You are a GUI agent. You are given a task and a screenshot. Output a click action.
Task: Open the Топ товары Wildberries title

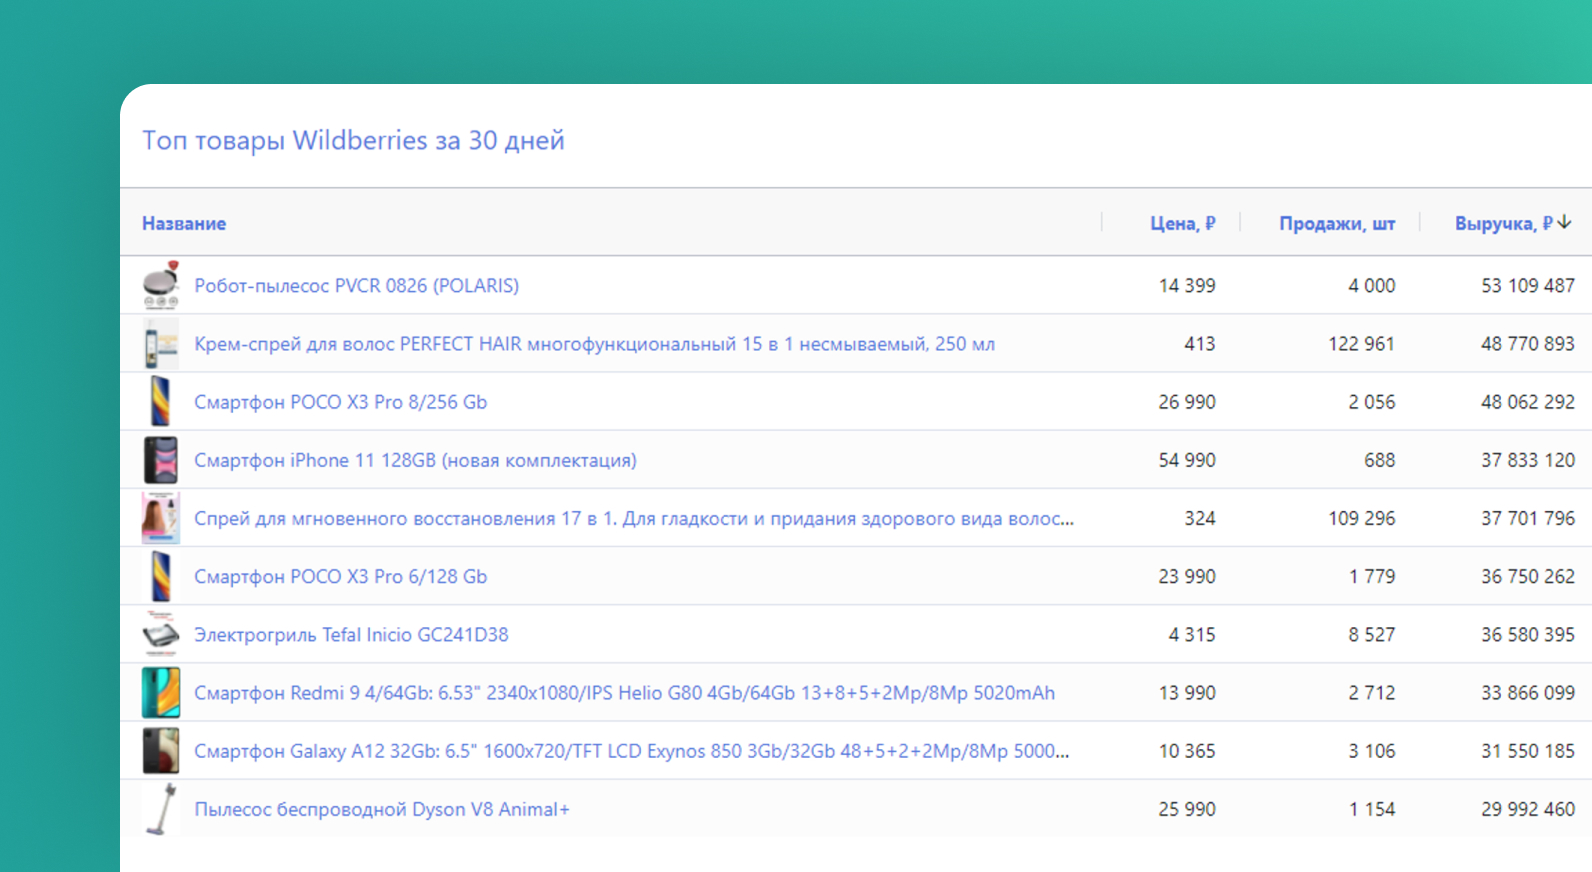[353, 141]
